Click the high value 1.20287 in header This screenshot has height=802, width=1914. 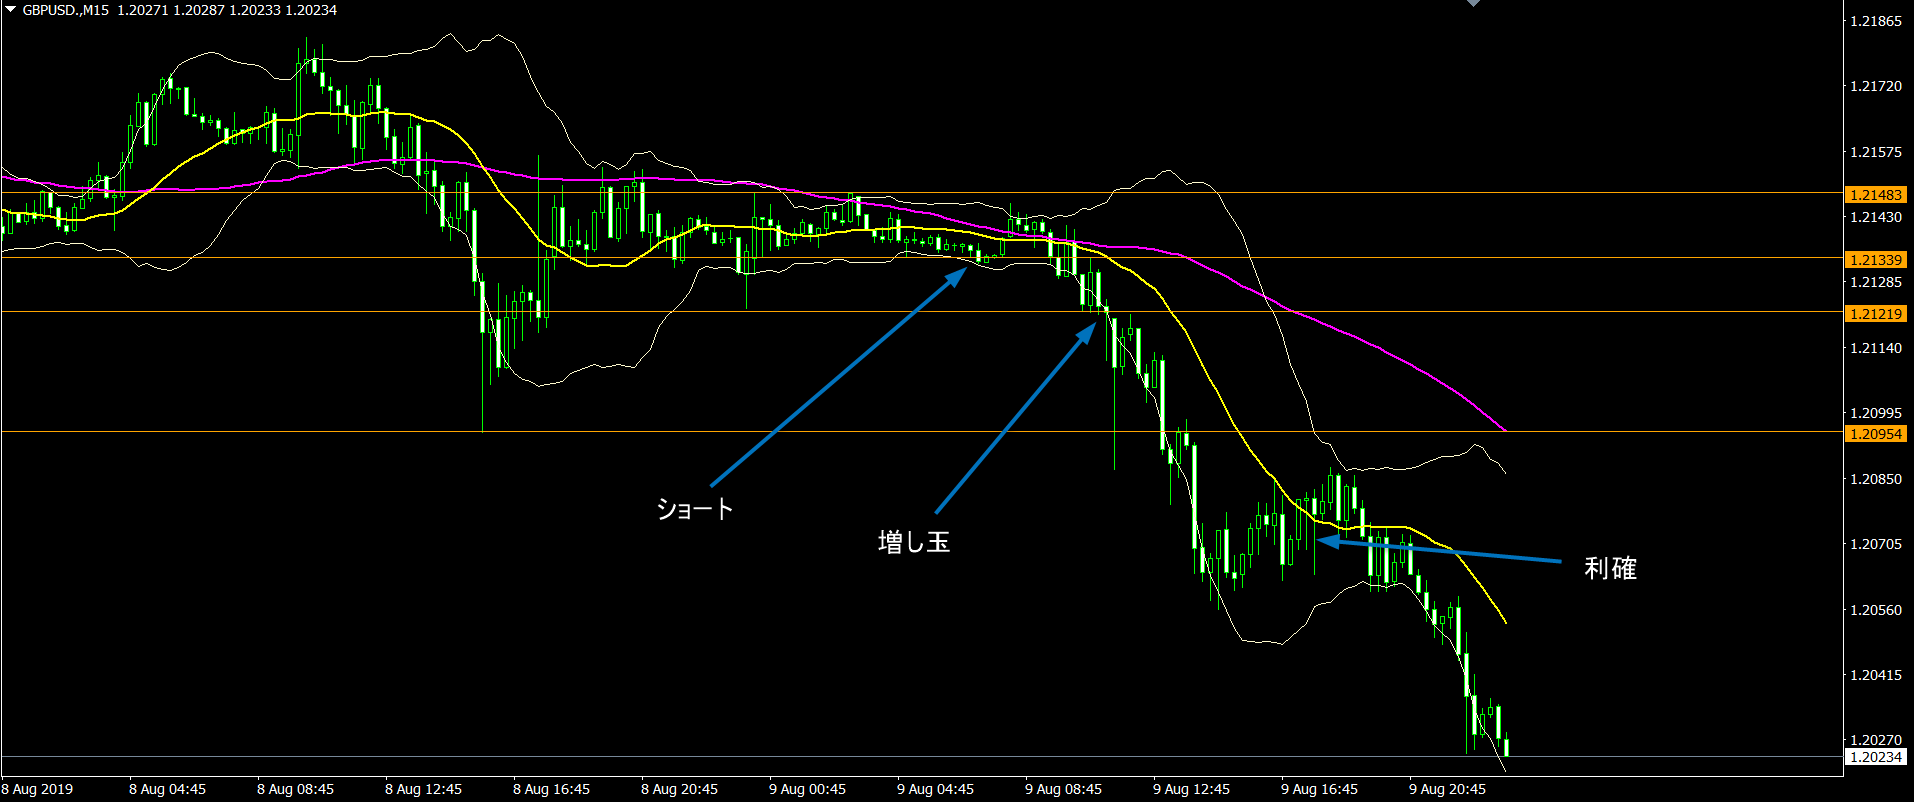(x=198, y=10)
